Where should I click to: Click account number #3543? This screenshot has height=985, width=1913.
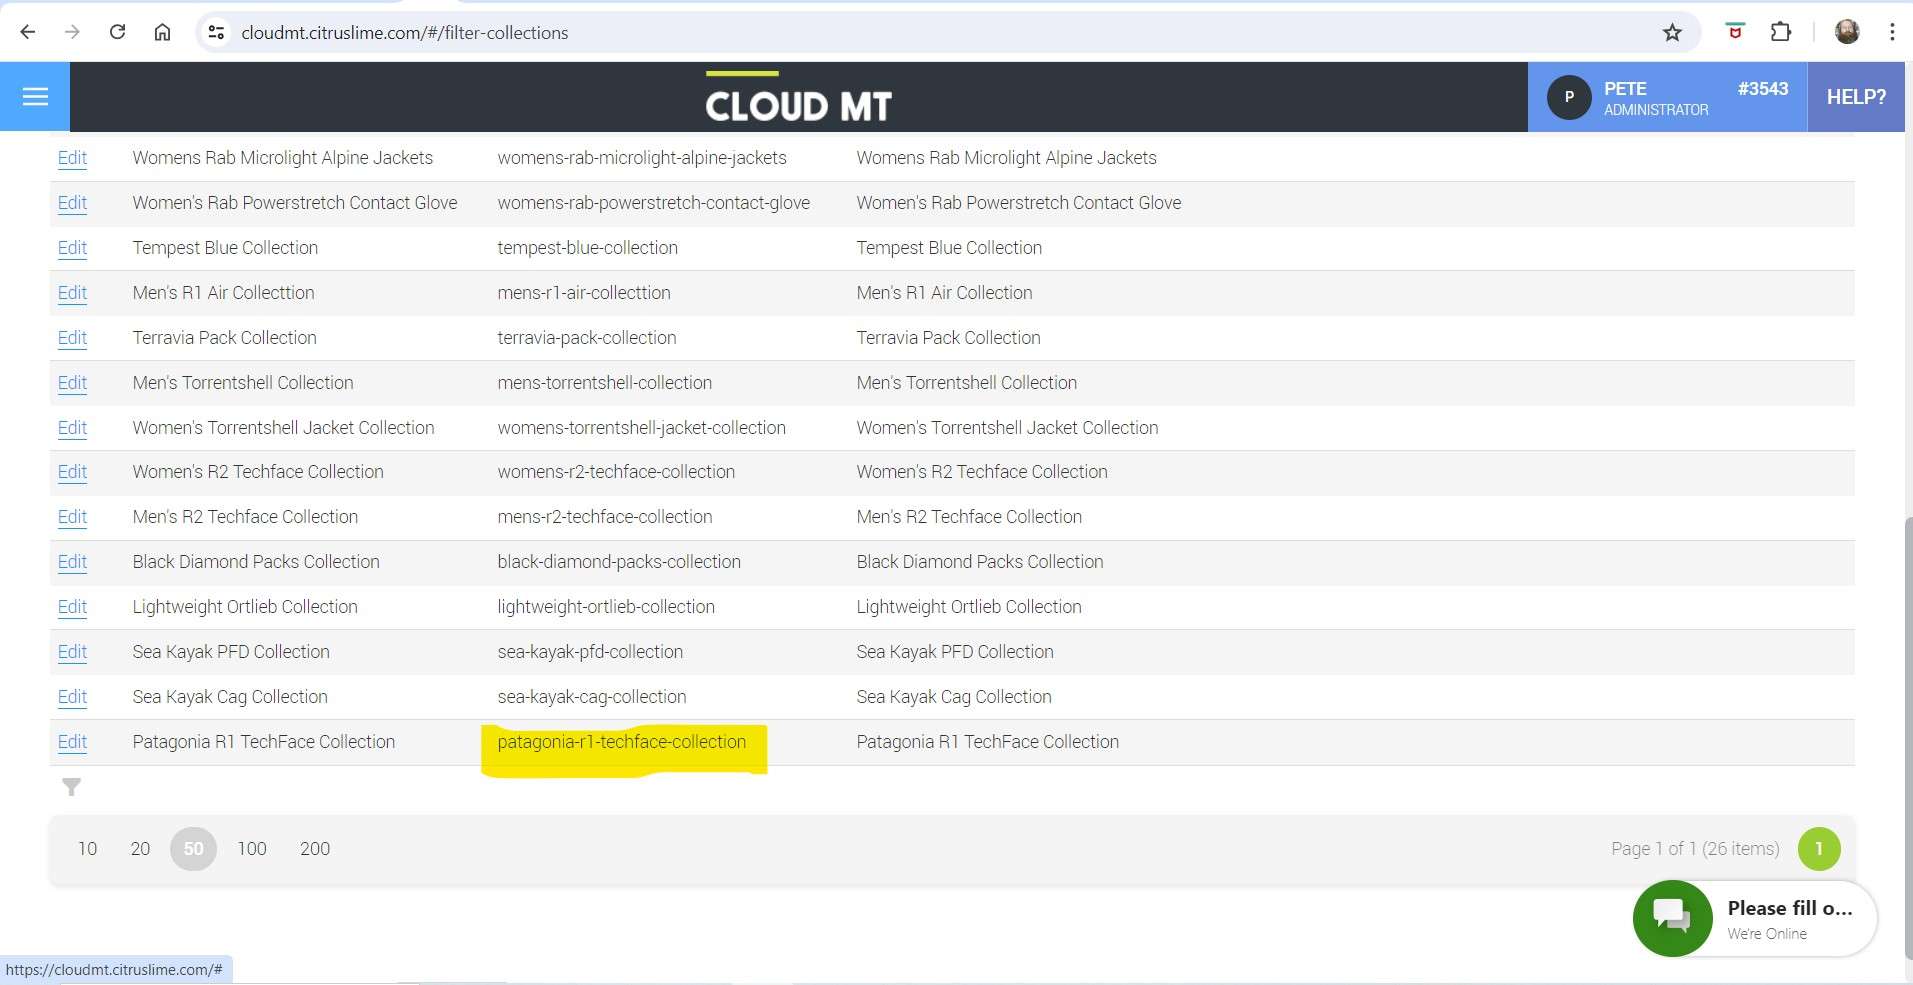[1763, 89]
